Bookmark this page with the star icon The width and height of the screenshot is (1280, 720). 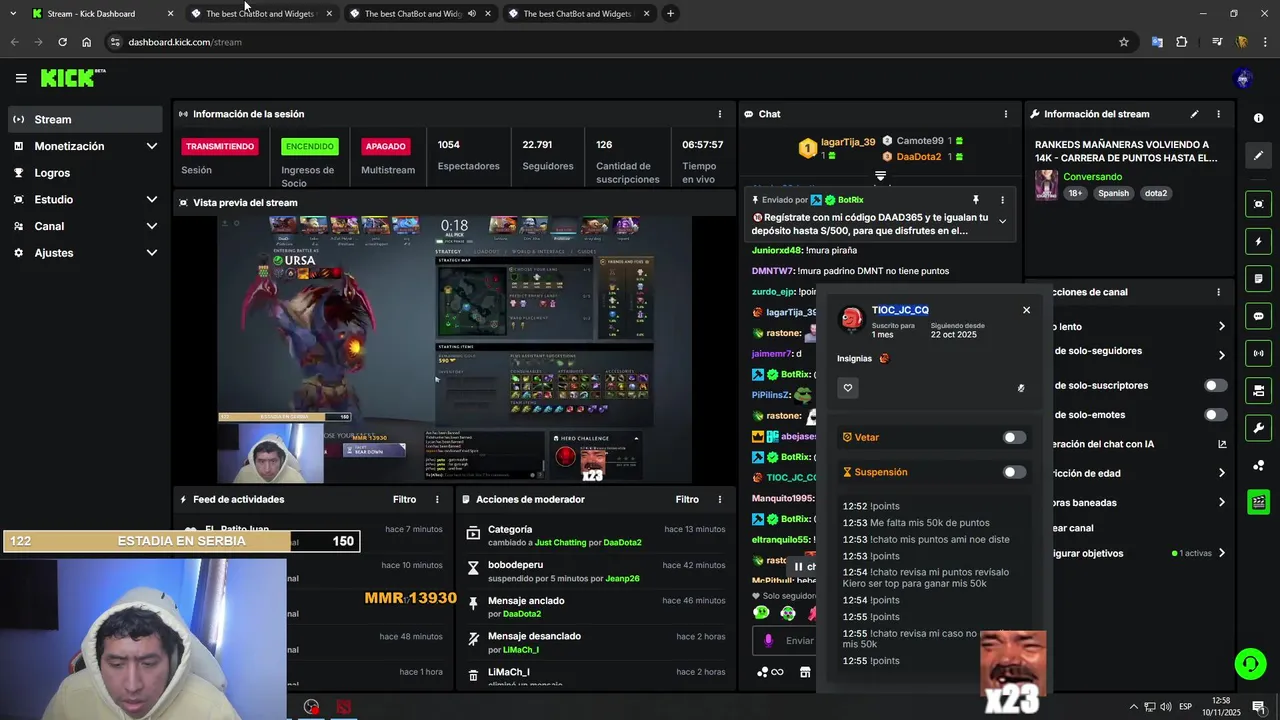coord(1124,42)
